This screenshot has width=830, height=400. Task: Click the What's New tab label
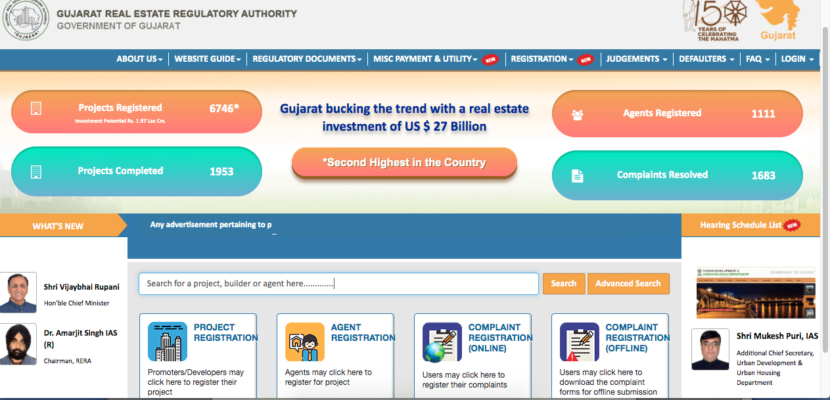tap(58, 226)
